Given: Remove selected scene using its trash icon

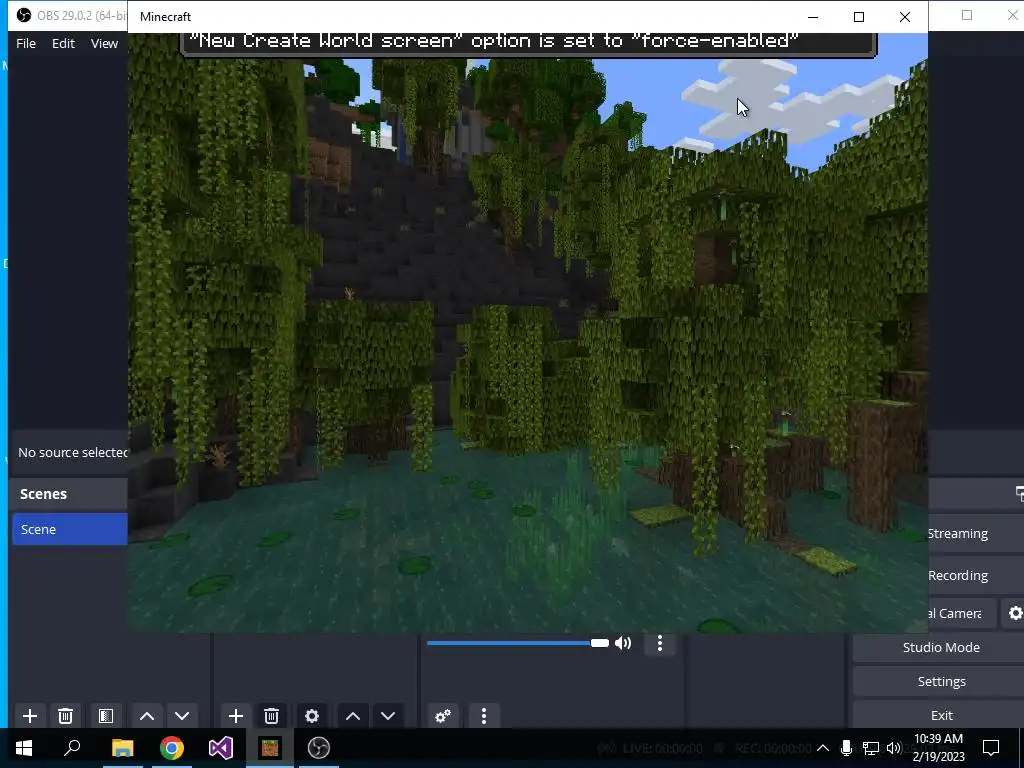Looking at the screenshot, I should coord(65,716).
